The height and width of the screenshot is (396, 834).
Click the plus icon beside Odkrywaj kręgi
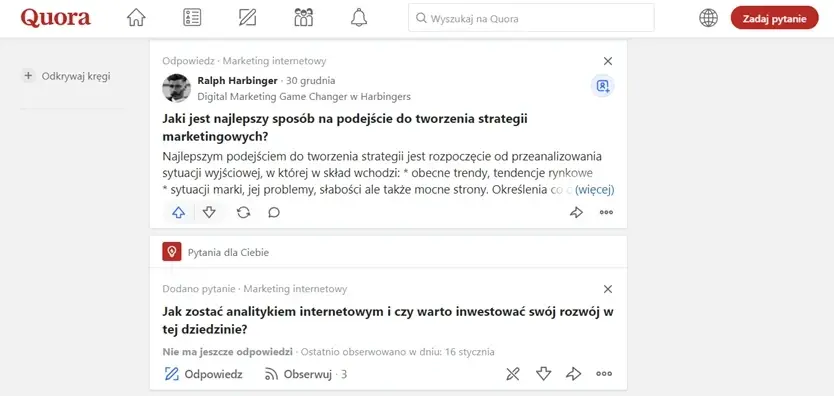tap(28, 76)
